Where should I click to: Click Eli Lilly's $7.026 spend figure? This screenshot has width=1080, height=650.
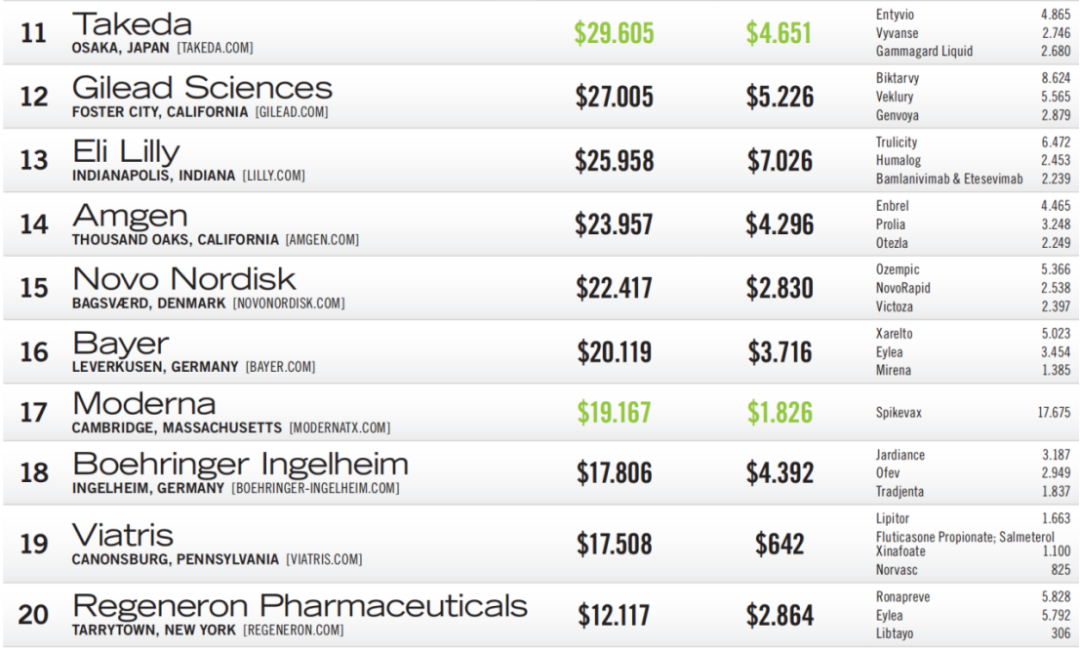point(779,160)
